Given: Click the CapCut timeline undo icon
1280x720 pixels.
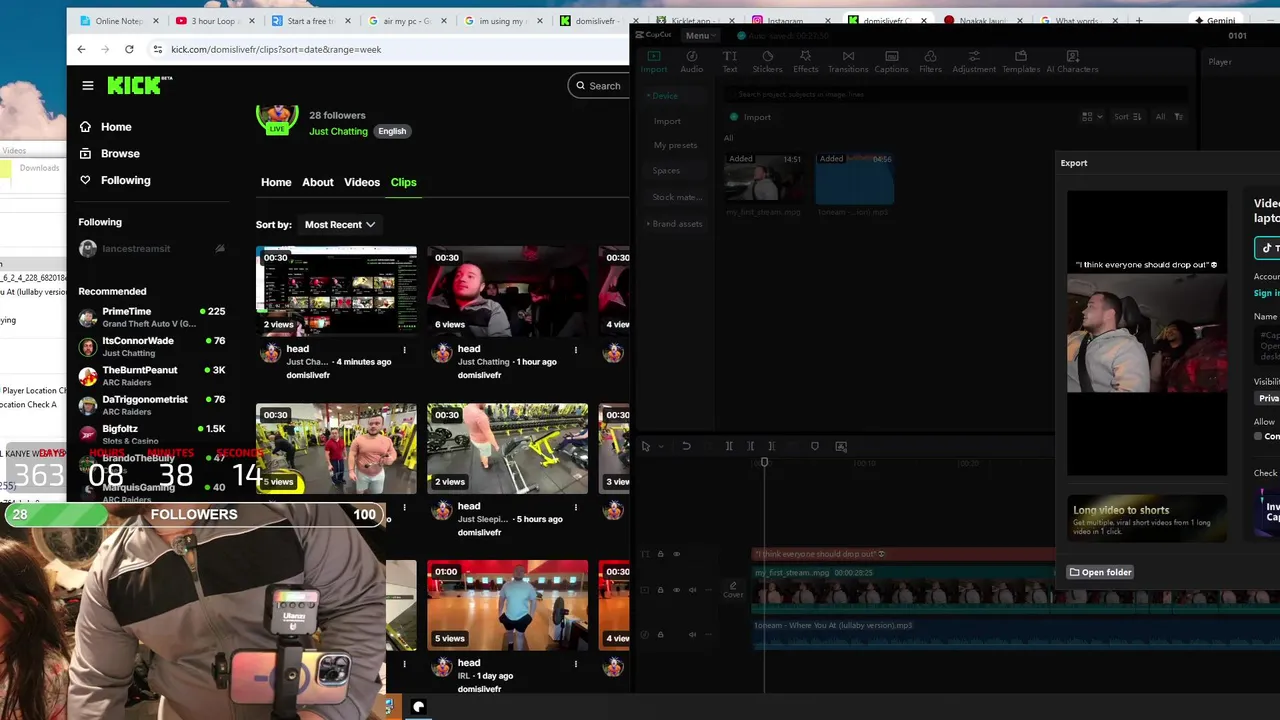Looking at the screenshot, I should 686,446.
